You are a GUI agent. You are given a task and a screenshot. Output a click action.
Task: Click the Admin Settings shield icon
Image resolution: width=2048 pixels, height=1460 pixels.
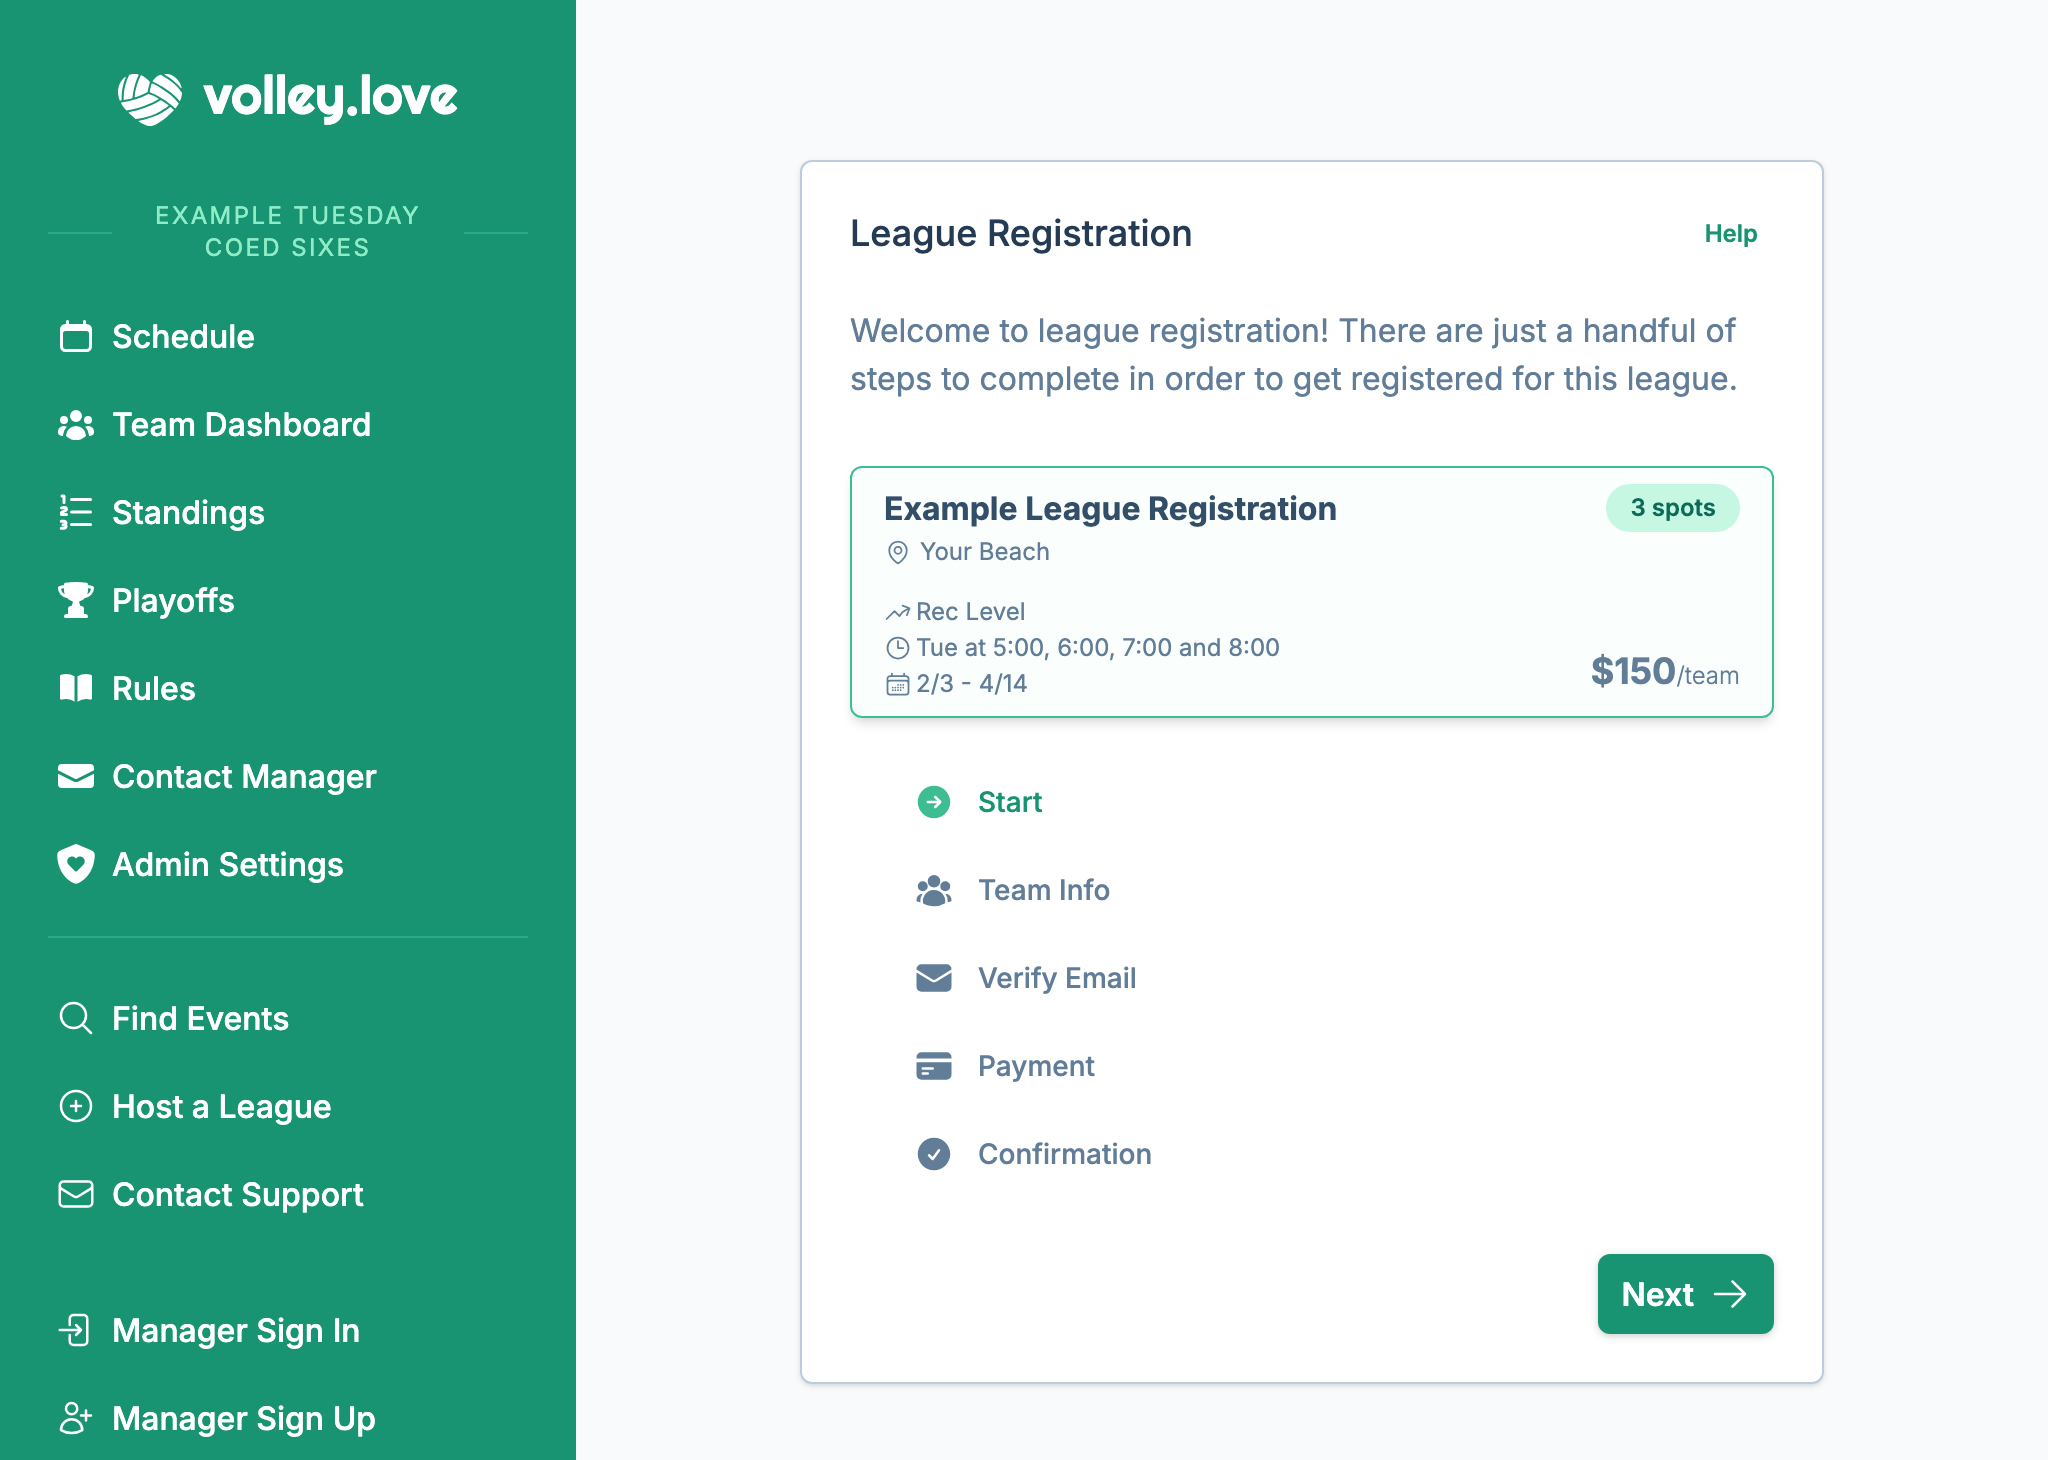[76, 865]
